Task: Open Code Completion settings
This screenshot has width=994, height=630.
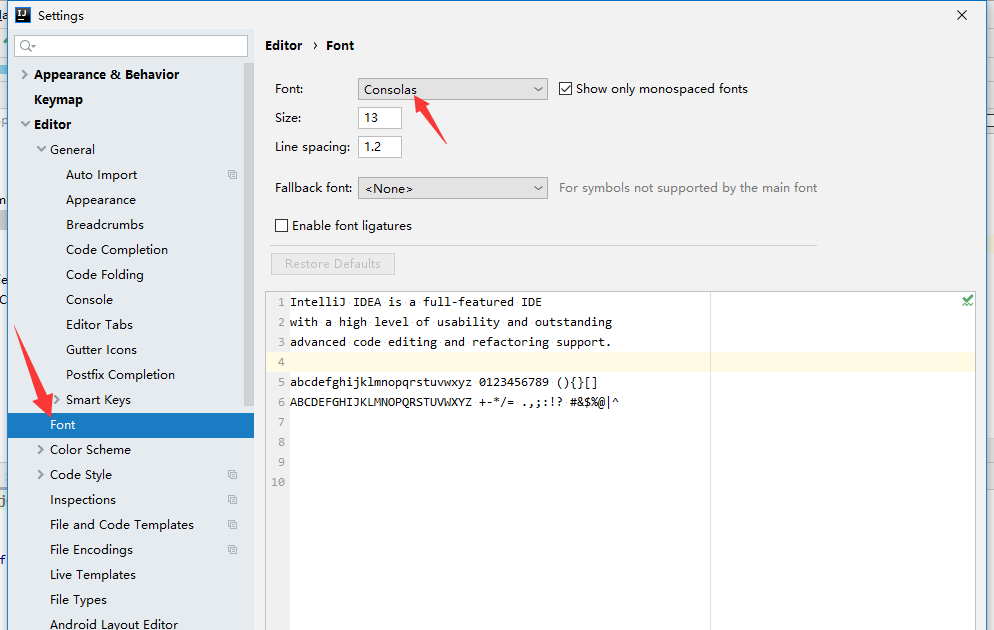Action: [x=117, y=250]
